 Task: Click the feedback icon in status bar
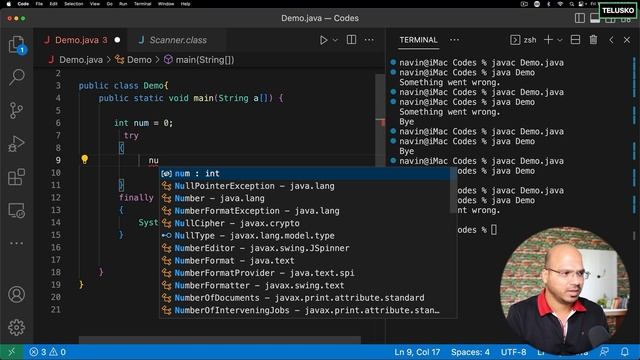point(604,352)
